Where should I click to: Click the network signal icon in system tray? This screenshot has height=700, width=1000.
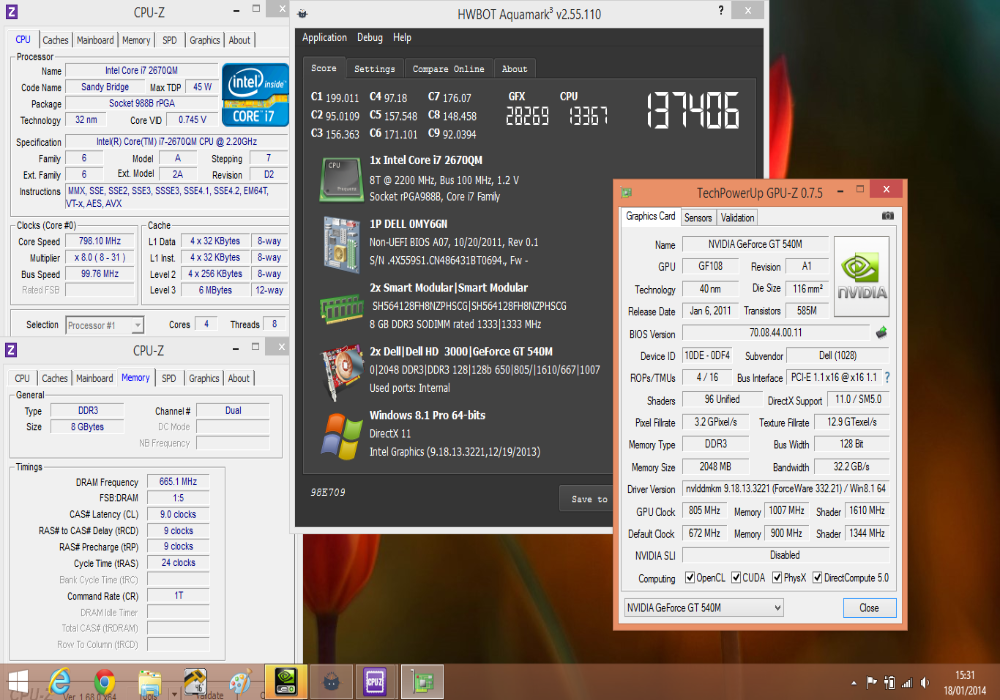point(907,683)
